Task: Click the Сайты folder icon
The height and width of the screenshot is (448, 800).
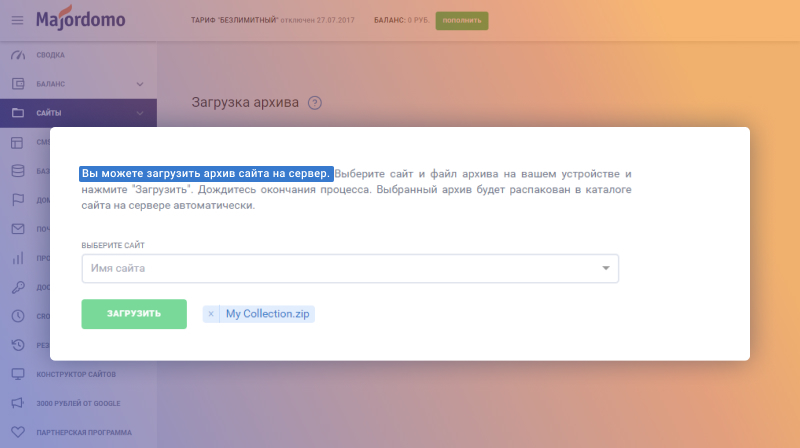Action: pyautogui.click(x=17, y=113)
